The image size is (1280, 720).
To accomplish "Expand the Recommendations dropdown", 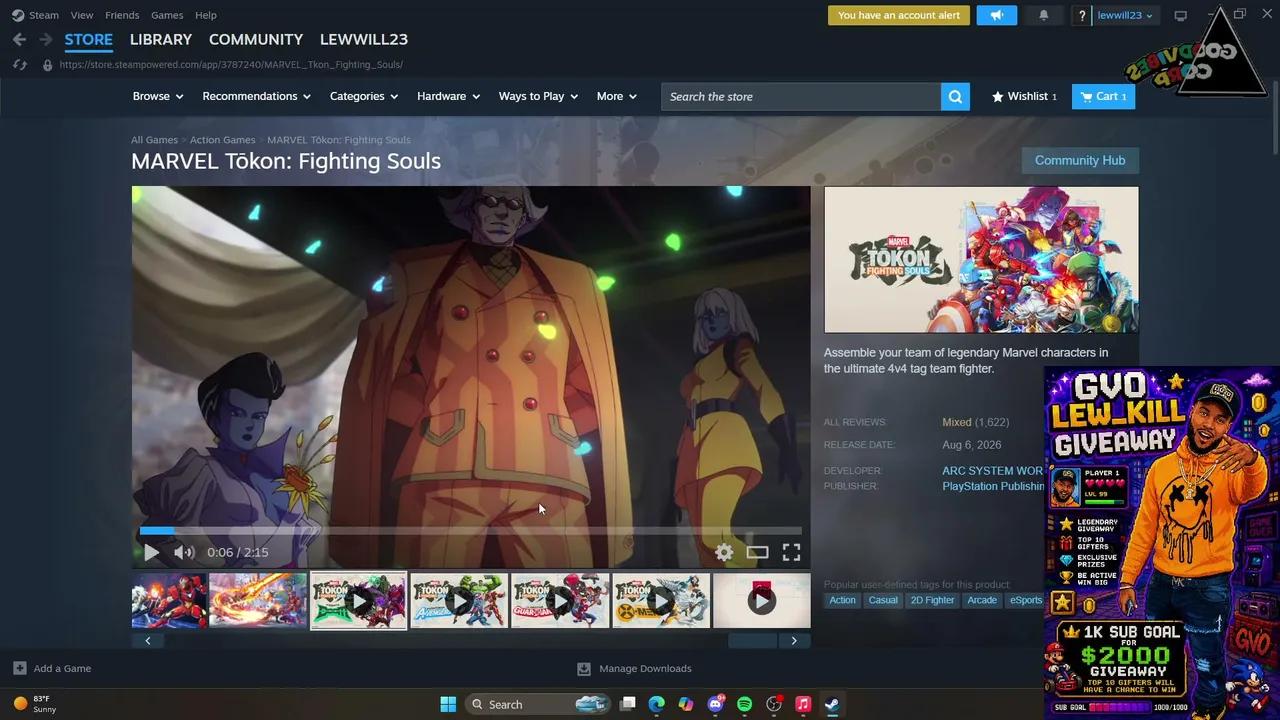I will (256, 96).
